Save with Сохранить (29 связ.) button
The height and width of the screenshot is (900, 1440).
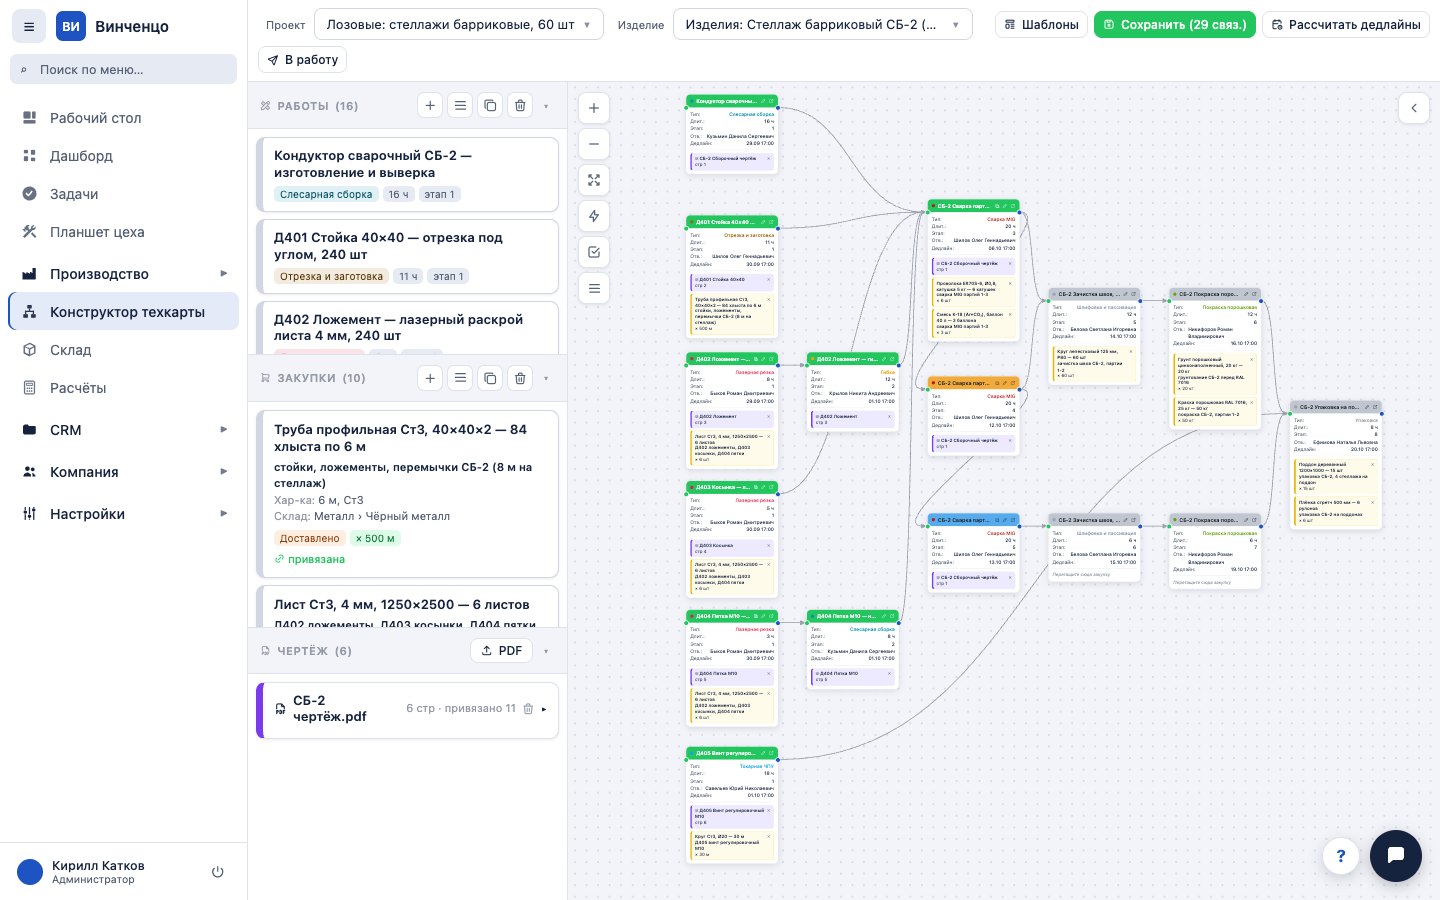[1175, 24]
